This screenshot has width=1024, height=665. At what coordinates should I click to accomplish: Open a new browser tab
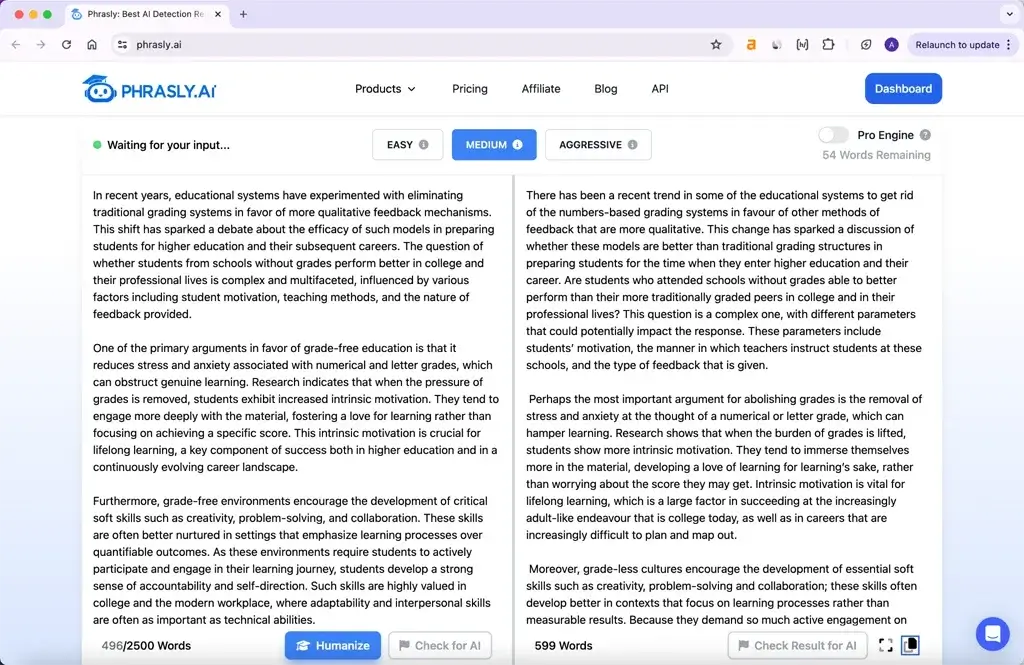[x=243, y=14]
